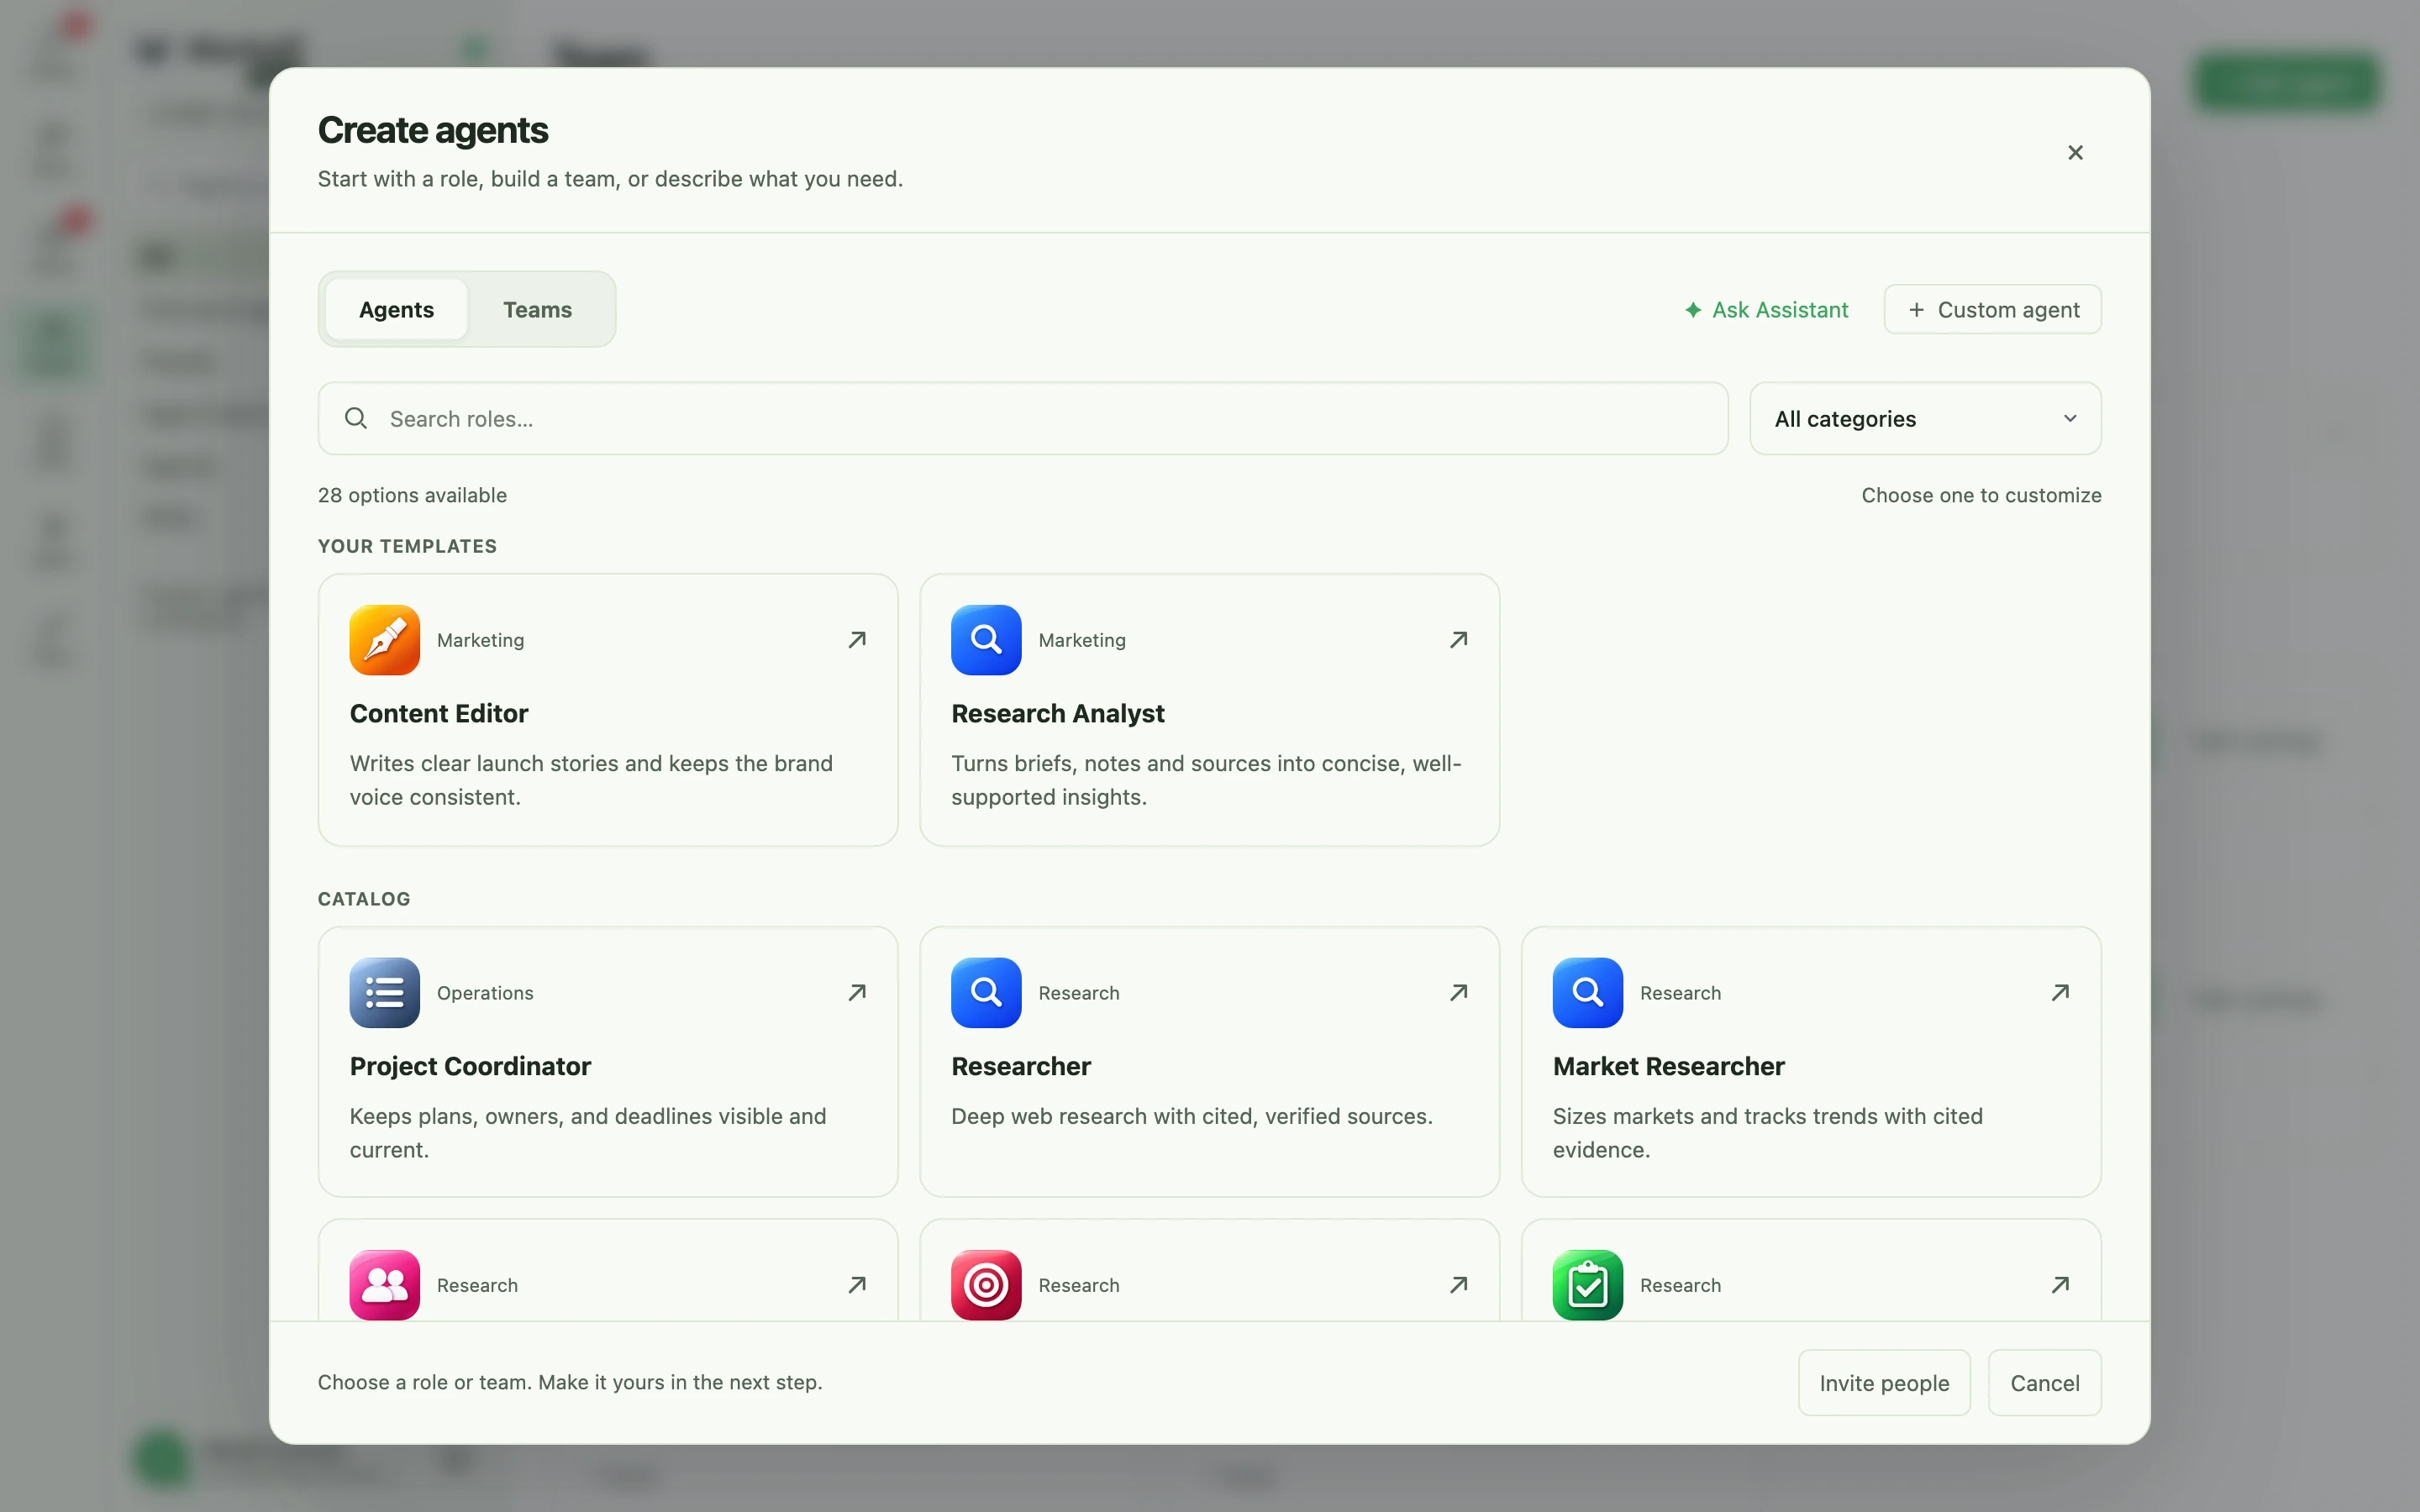Click the sparkle icon beside Ask Assistant

(x=1693, y=310)
